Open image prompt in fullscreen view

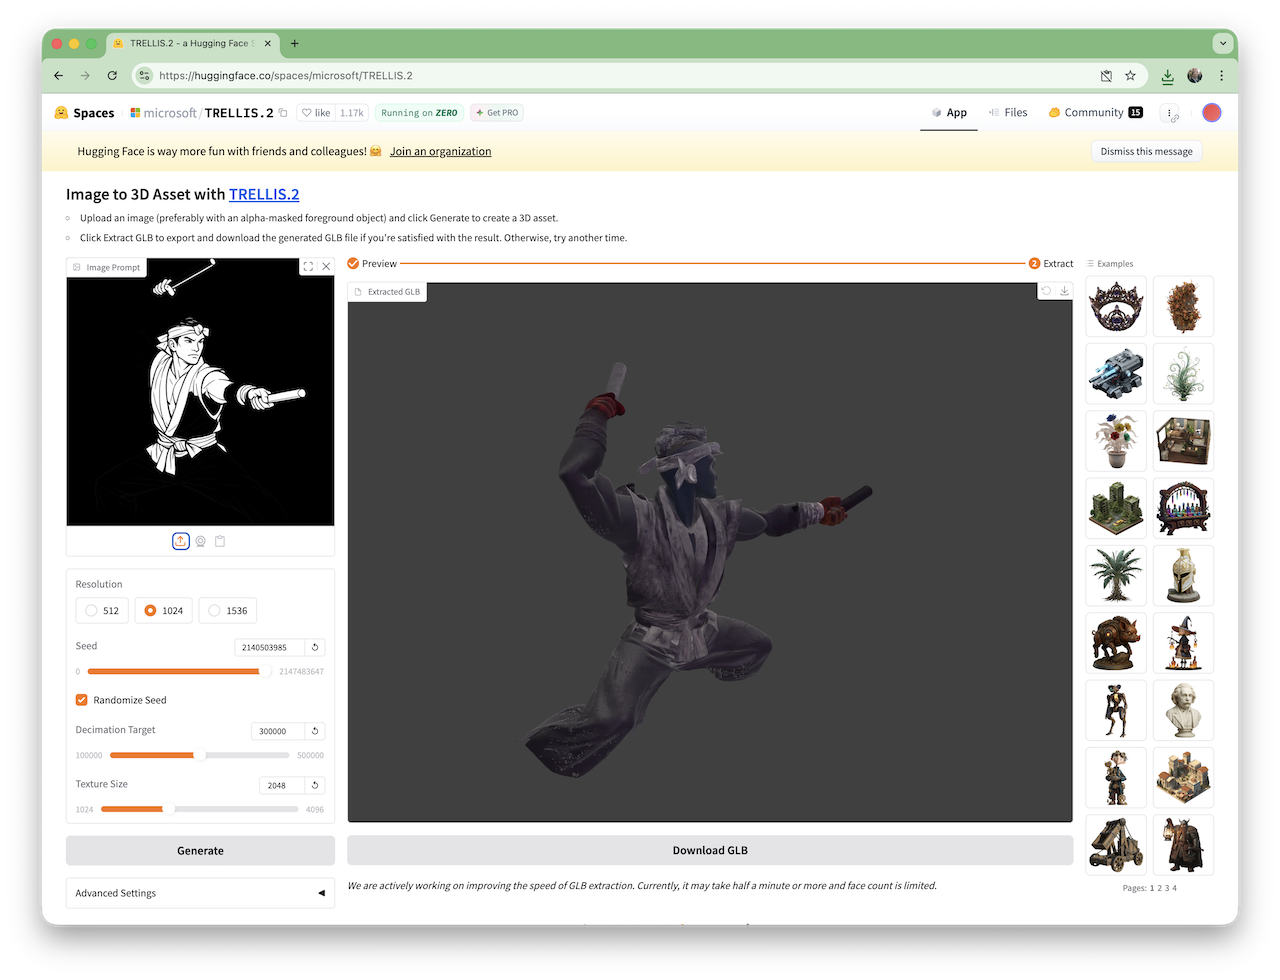click(308, 267)
